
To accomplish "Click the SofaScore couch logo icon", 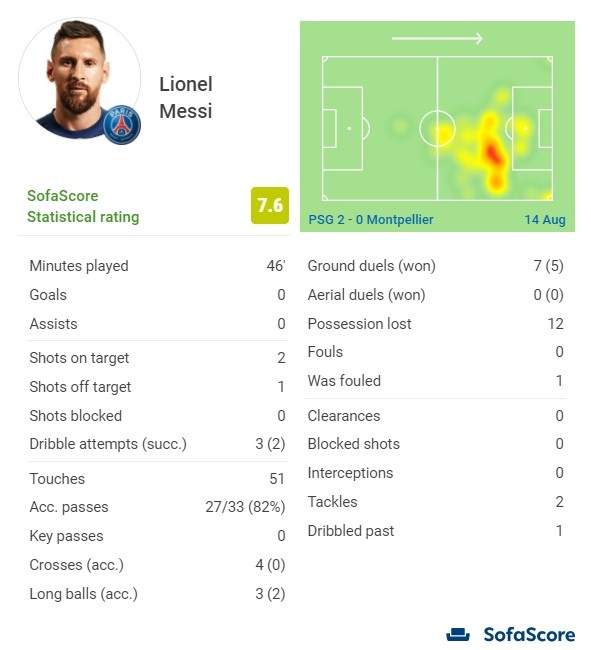I will click(x=458, y=635).
